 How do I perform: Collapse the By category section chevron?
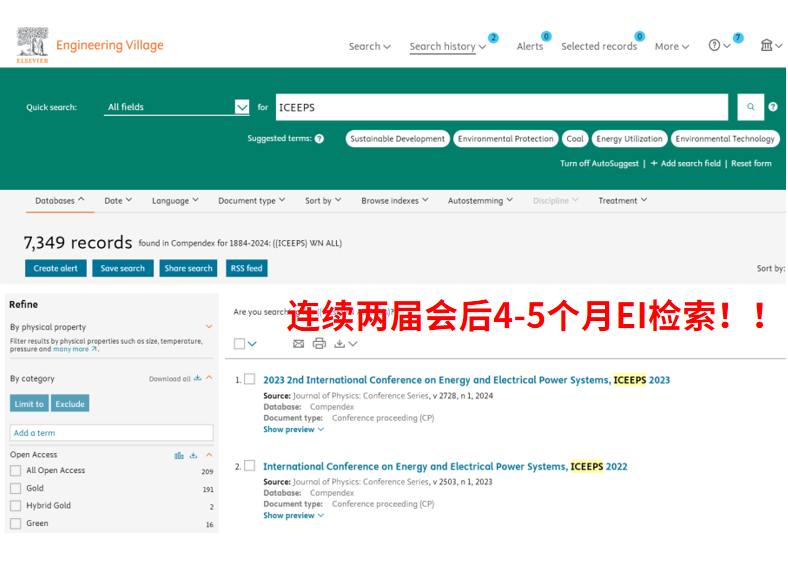pos(209,378)
